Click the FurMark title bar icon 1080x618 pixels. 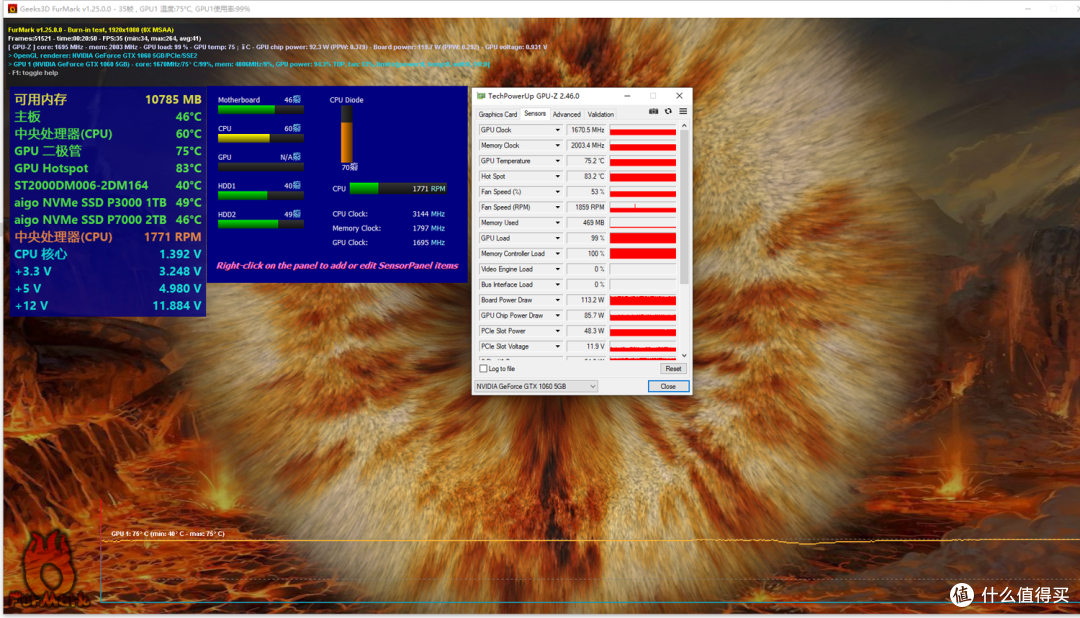pyautogui.click(x=12, y=9)
